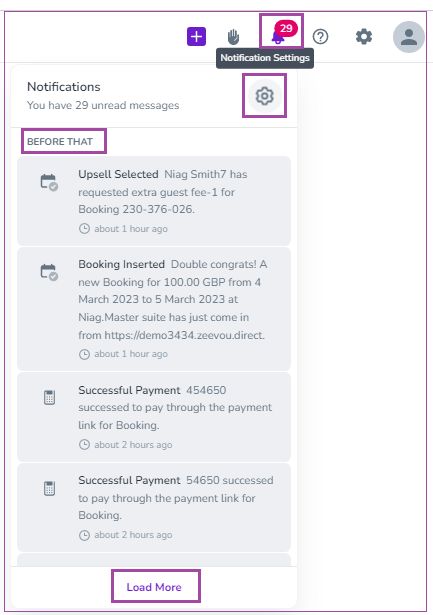
Task: Click calculator icon of 454650 payment notification
Action: pos(49,397)
